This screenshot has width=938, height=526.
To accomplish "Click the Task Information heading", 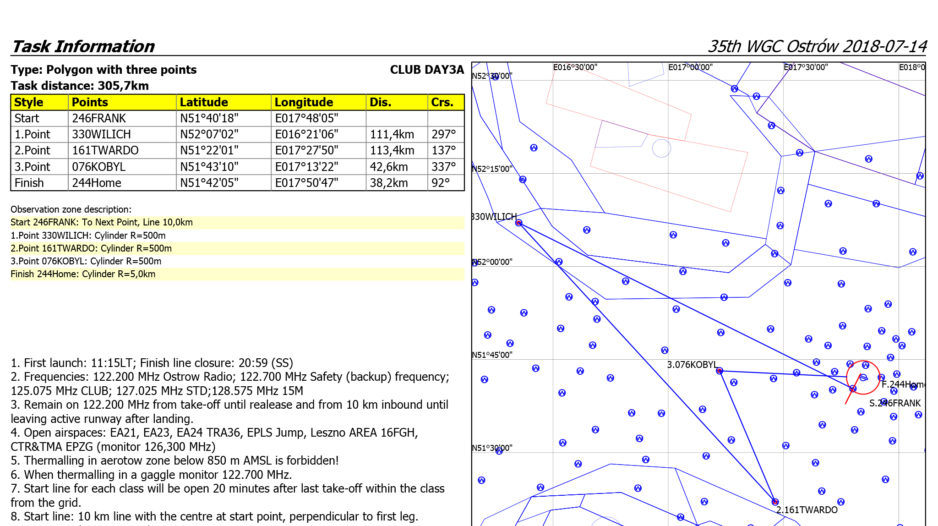I will 83,47.
